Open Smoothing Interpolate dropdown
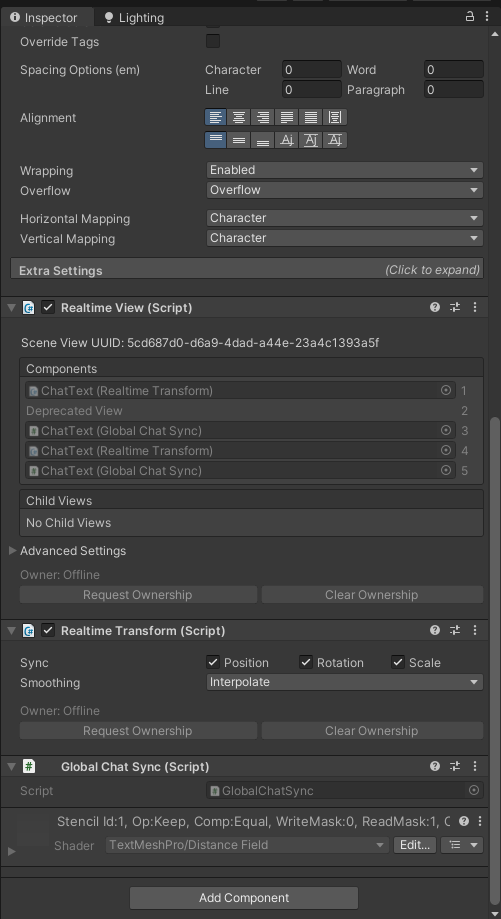 coord(345,682)
